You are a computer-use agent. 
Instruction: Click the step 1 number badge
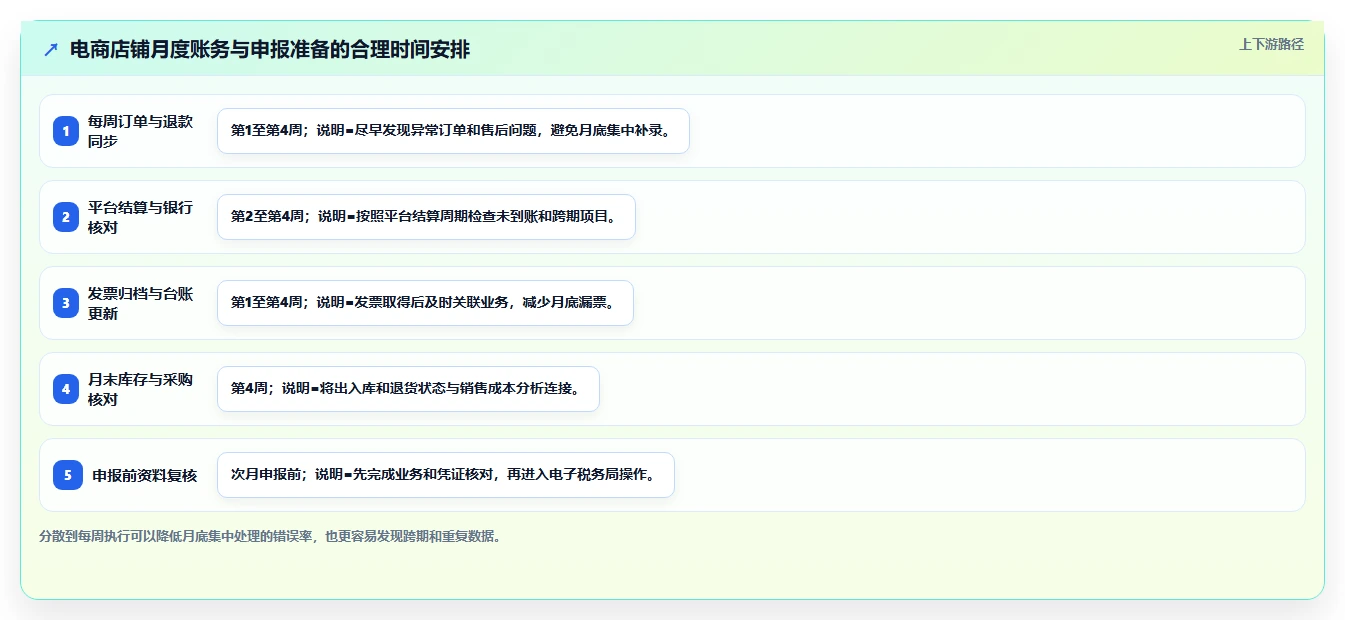coord(66,131)
